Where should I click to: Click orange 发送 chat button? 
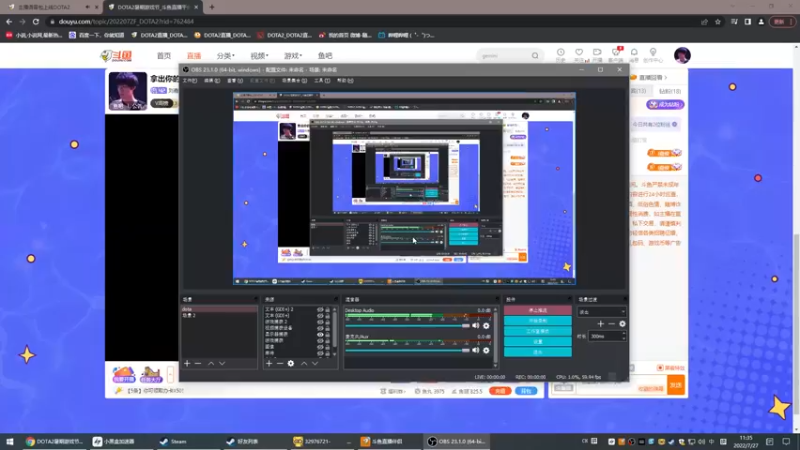click(676, 385)
